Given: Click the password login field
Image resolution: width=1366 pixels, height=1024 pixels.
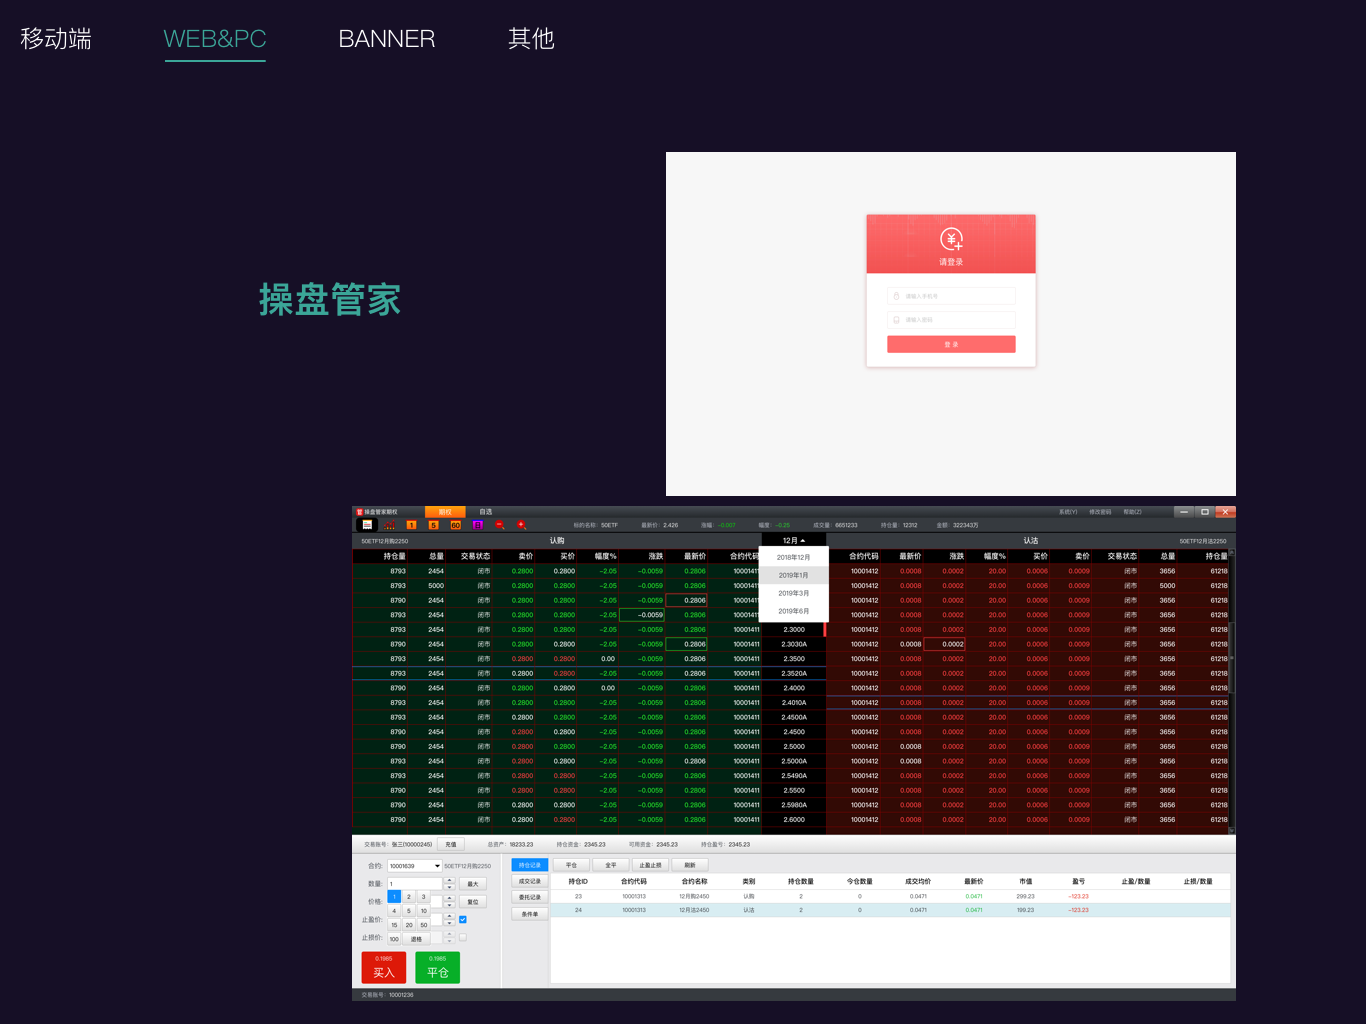Looking at the screenshot, I should click(x=951, y=320).
